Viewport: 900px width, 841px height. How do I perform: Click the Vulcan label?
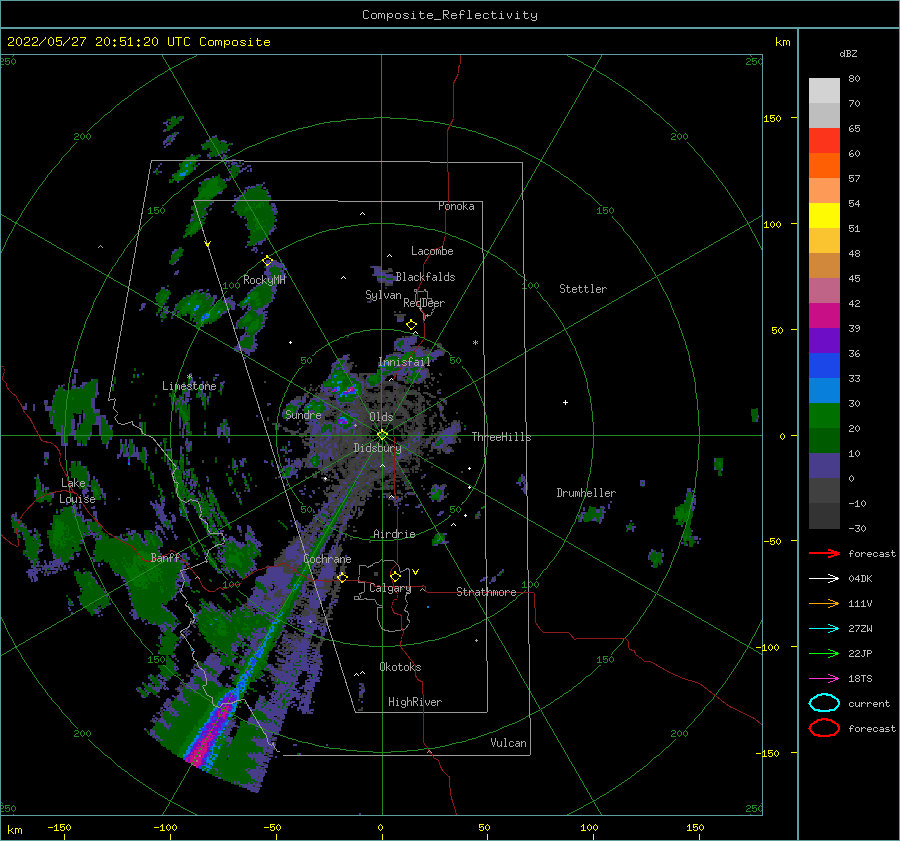click(x=508, y=743)
